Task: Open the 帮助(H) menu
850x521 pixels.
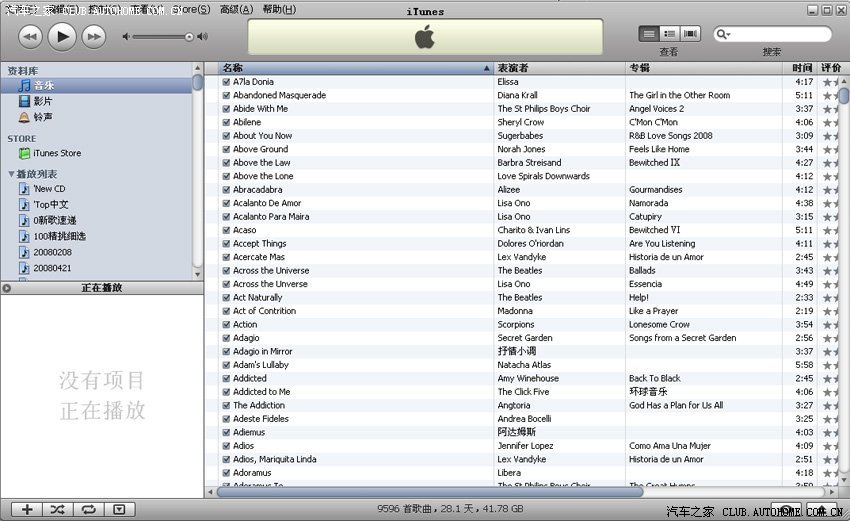Action: pyautogui.click(x=279, y=9)
